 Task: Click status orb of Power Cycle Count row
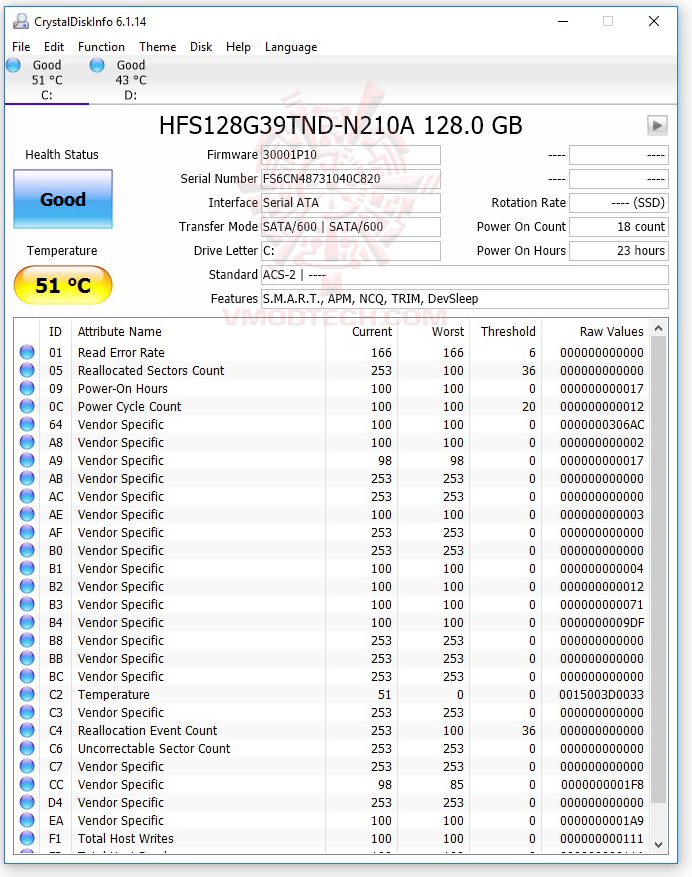(x=27, y=406)
